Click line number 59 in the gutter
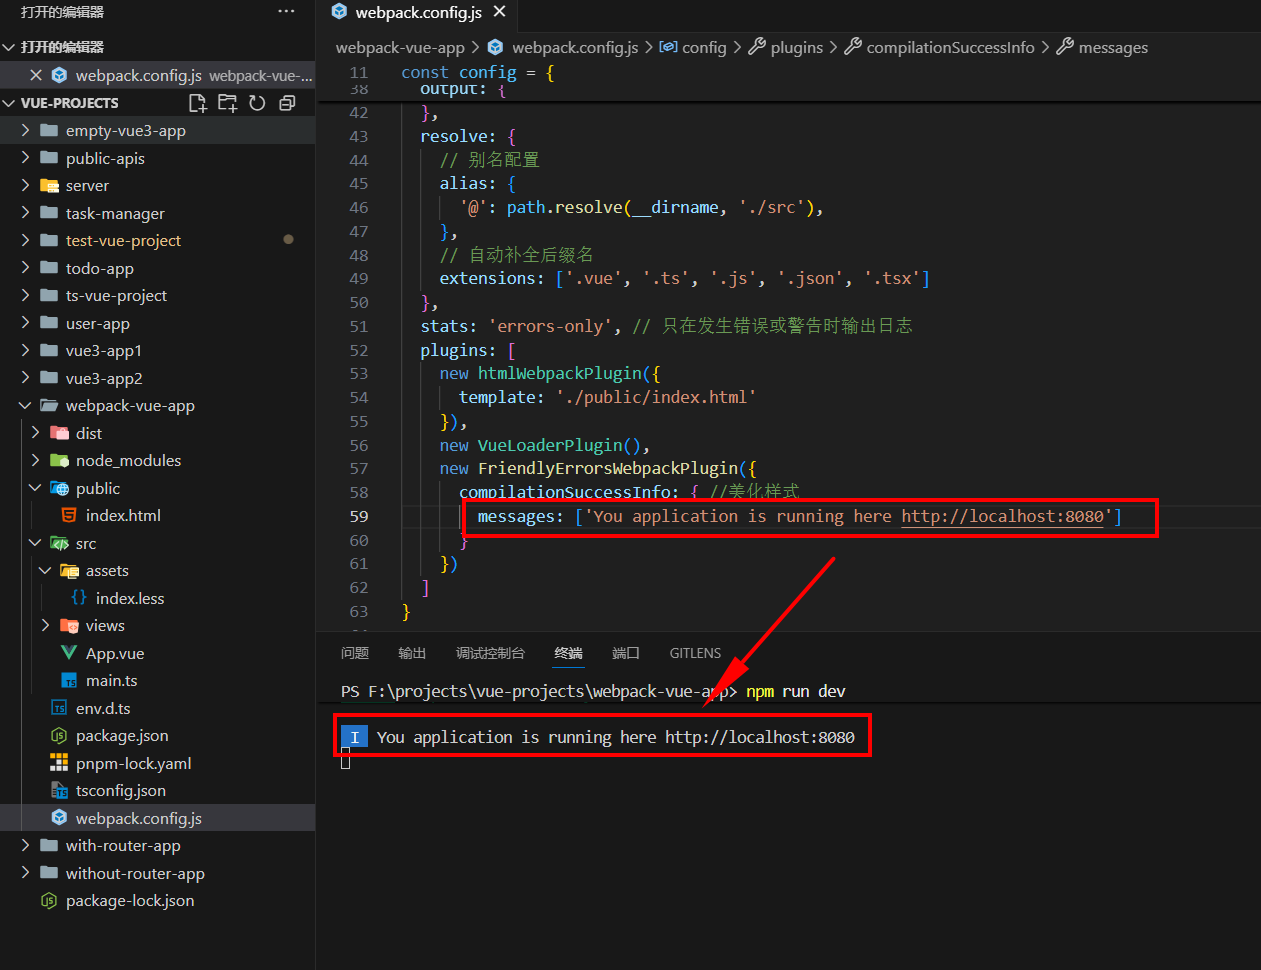 coord(359,517)
